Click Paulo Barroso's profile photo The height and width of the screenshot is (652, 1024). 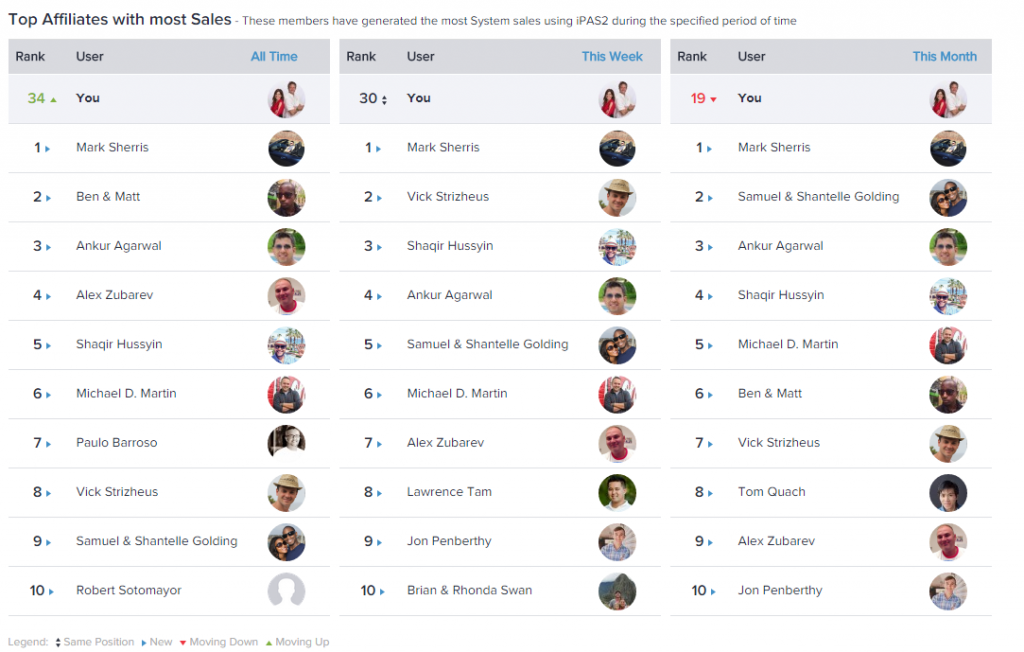[286, 444]
